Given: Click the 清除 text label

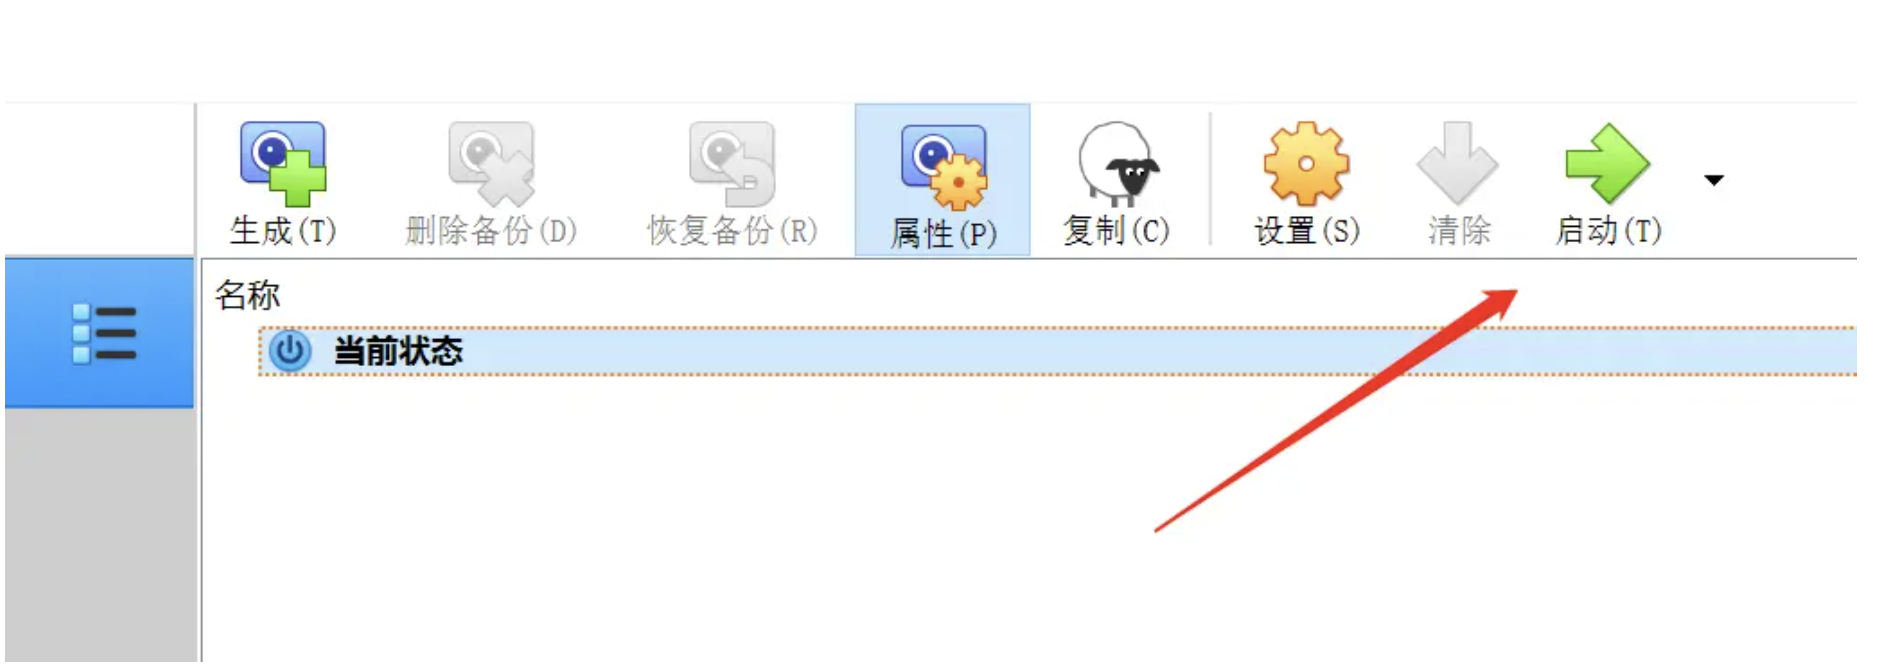Looking at the screenshot, I should click(1459, 231).
